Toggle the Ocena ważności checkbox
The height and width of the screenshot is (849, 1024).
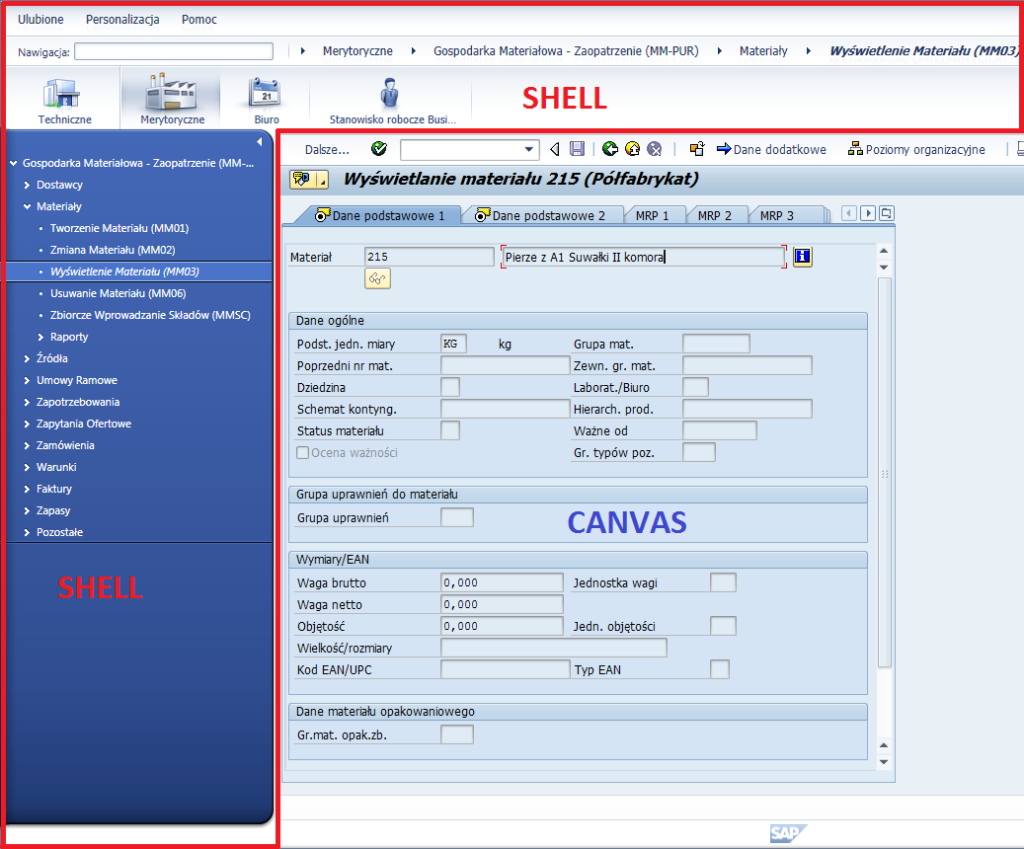[x=303, y=453]
